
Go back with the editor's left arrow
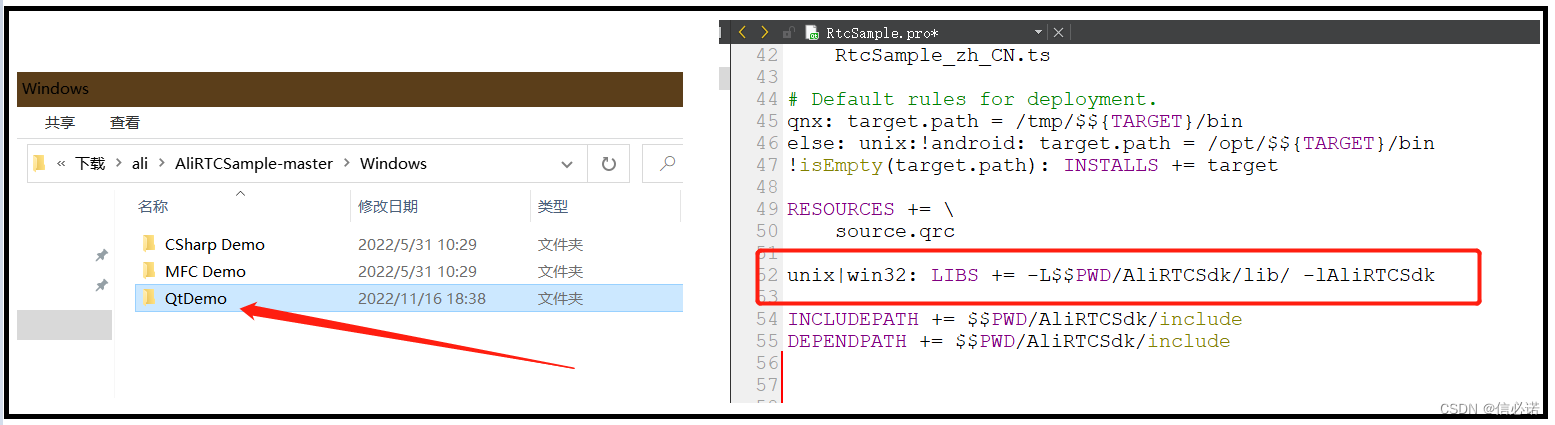click(742, 32)
